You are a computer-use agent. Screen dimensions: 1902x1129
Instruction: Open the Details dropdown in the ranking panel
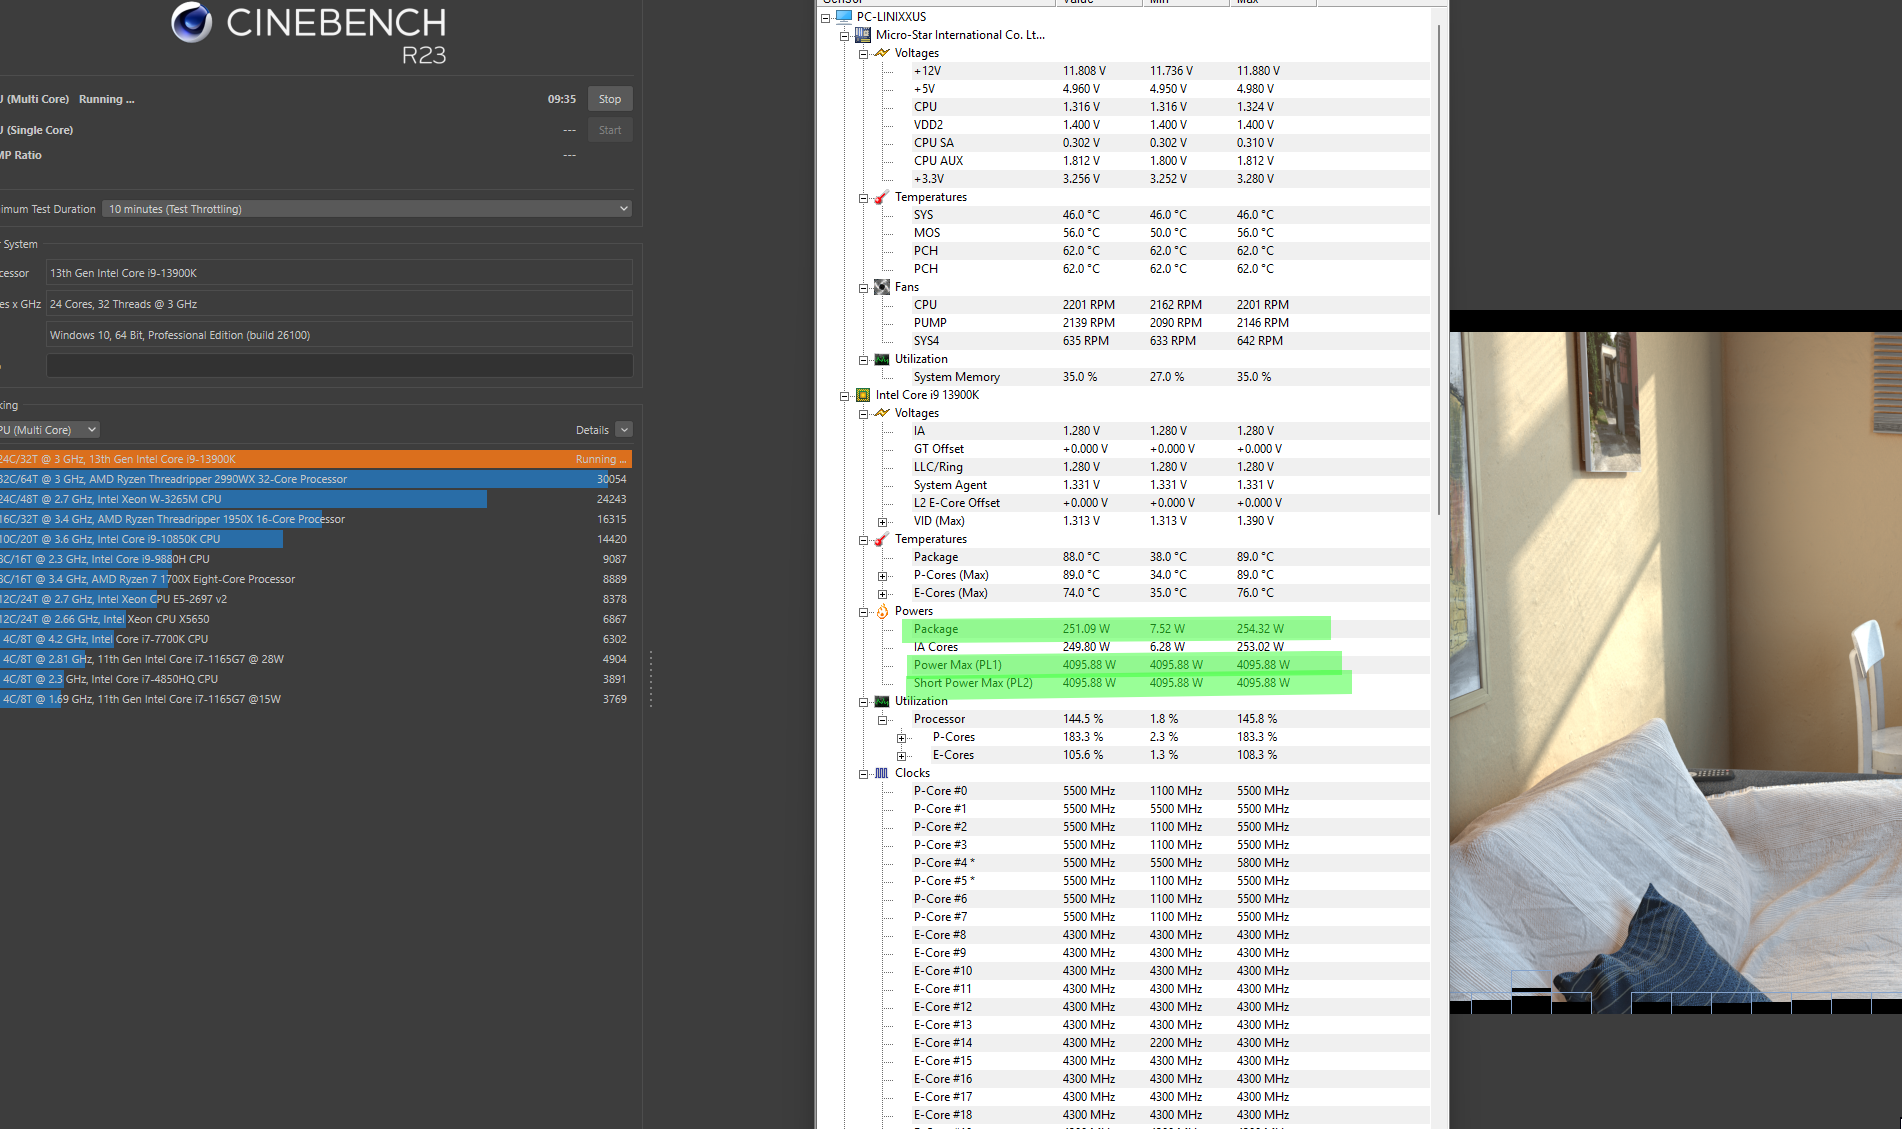click(x=623, y=429)
